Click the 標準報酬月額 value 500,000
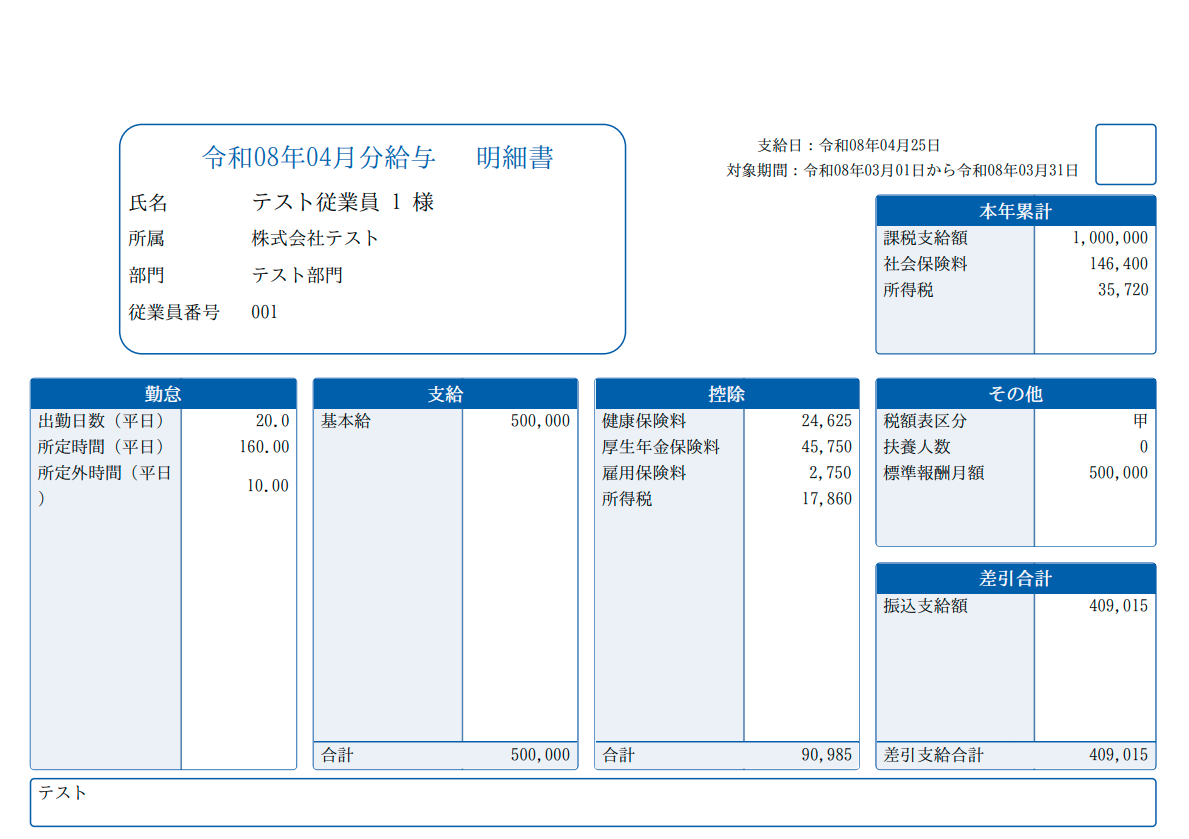The image size is (1189, 839). [1118, 473]
